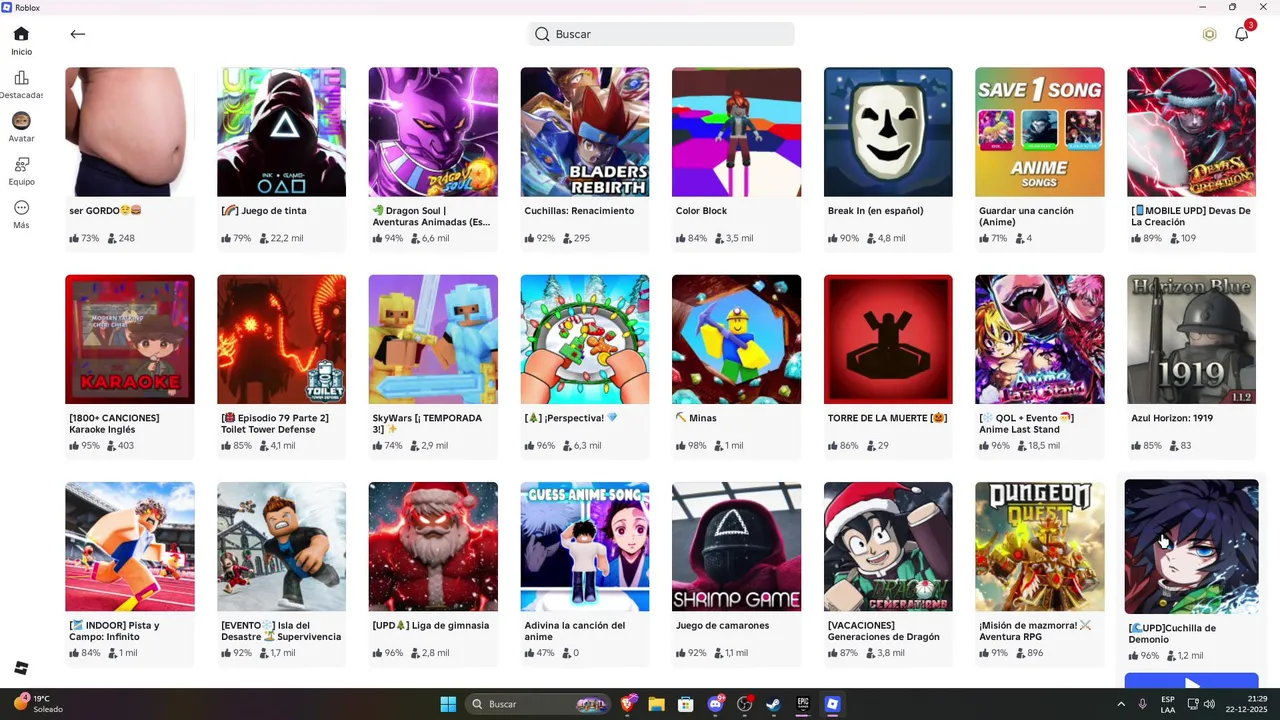Open the ESP LAA language switcher
Screen dimensions: 1280x720
(x=1168, y=704)
